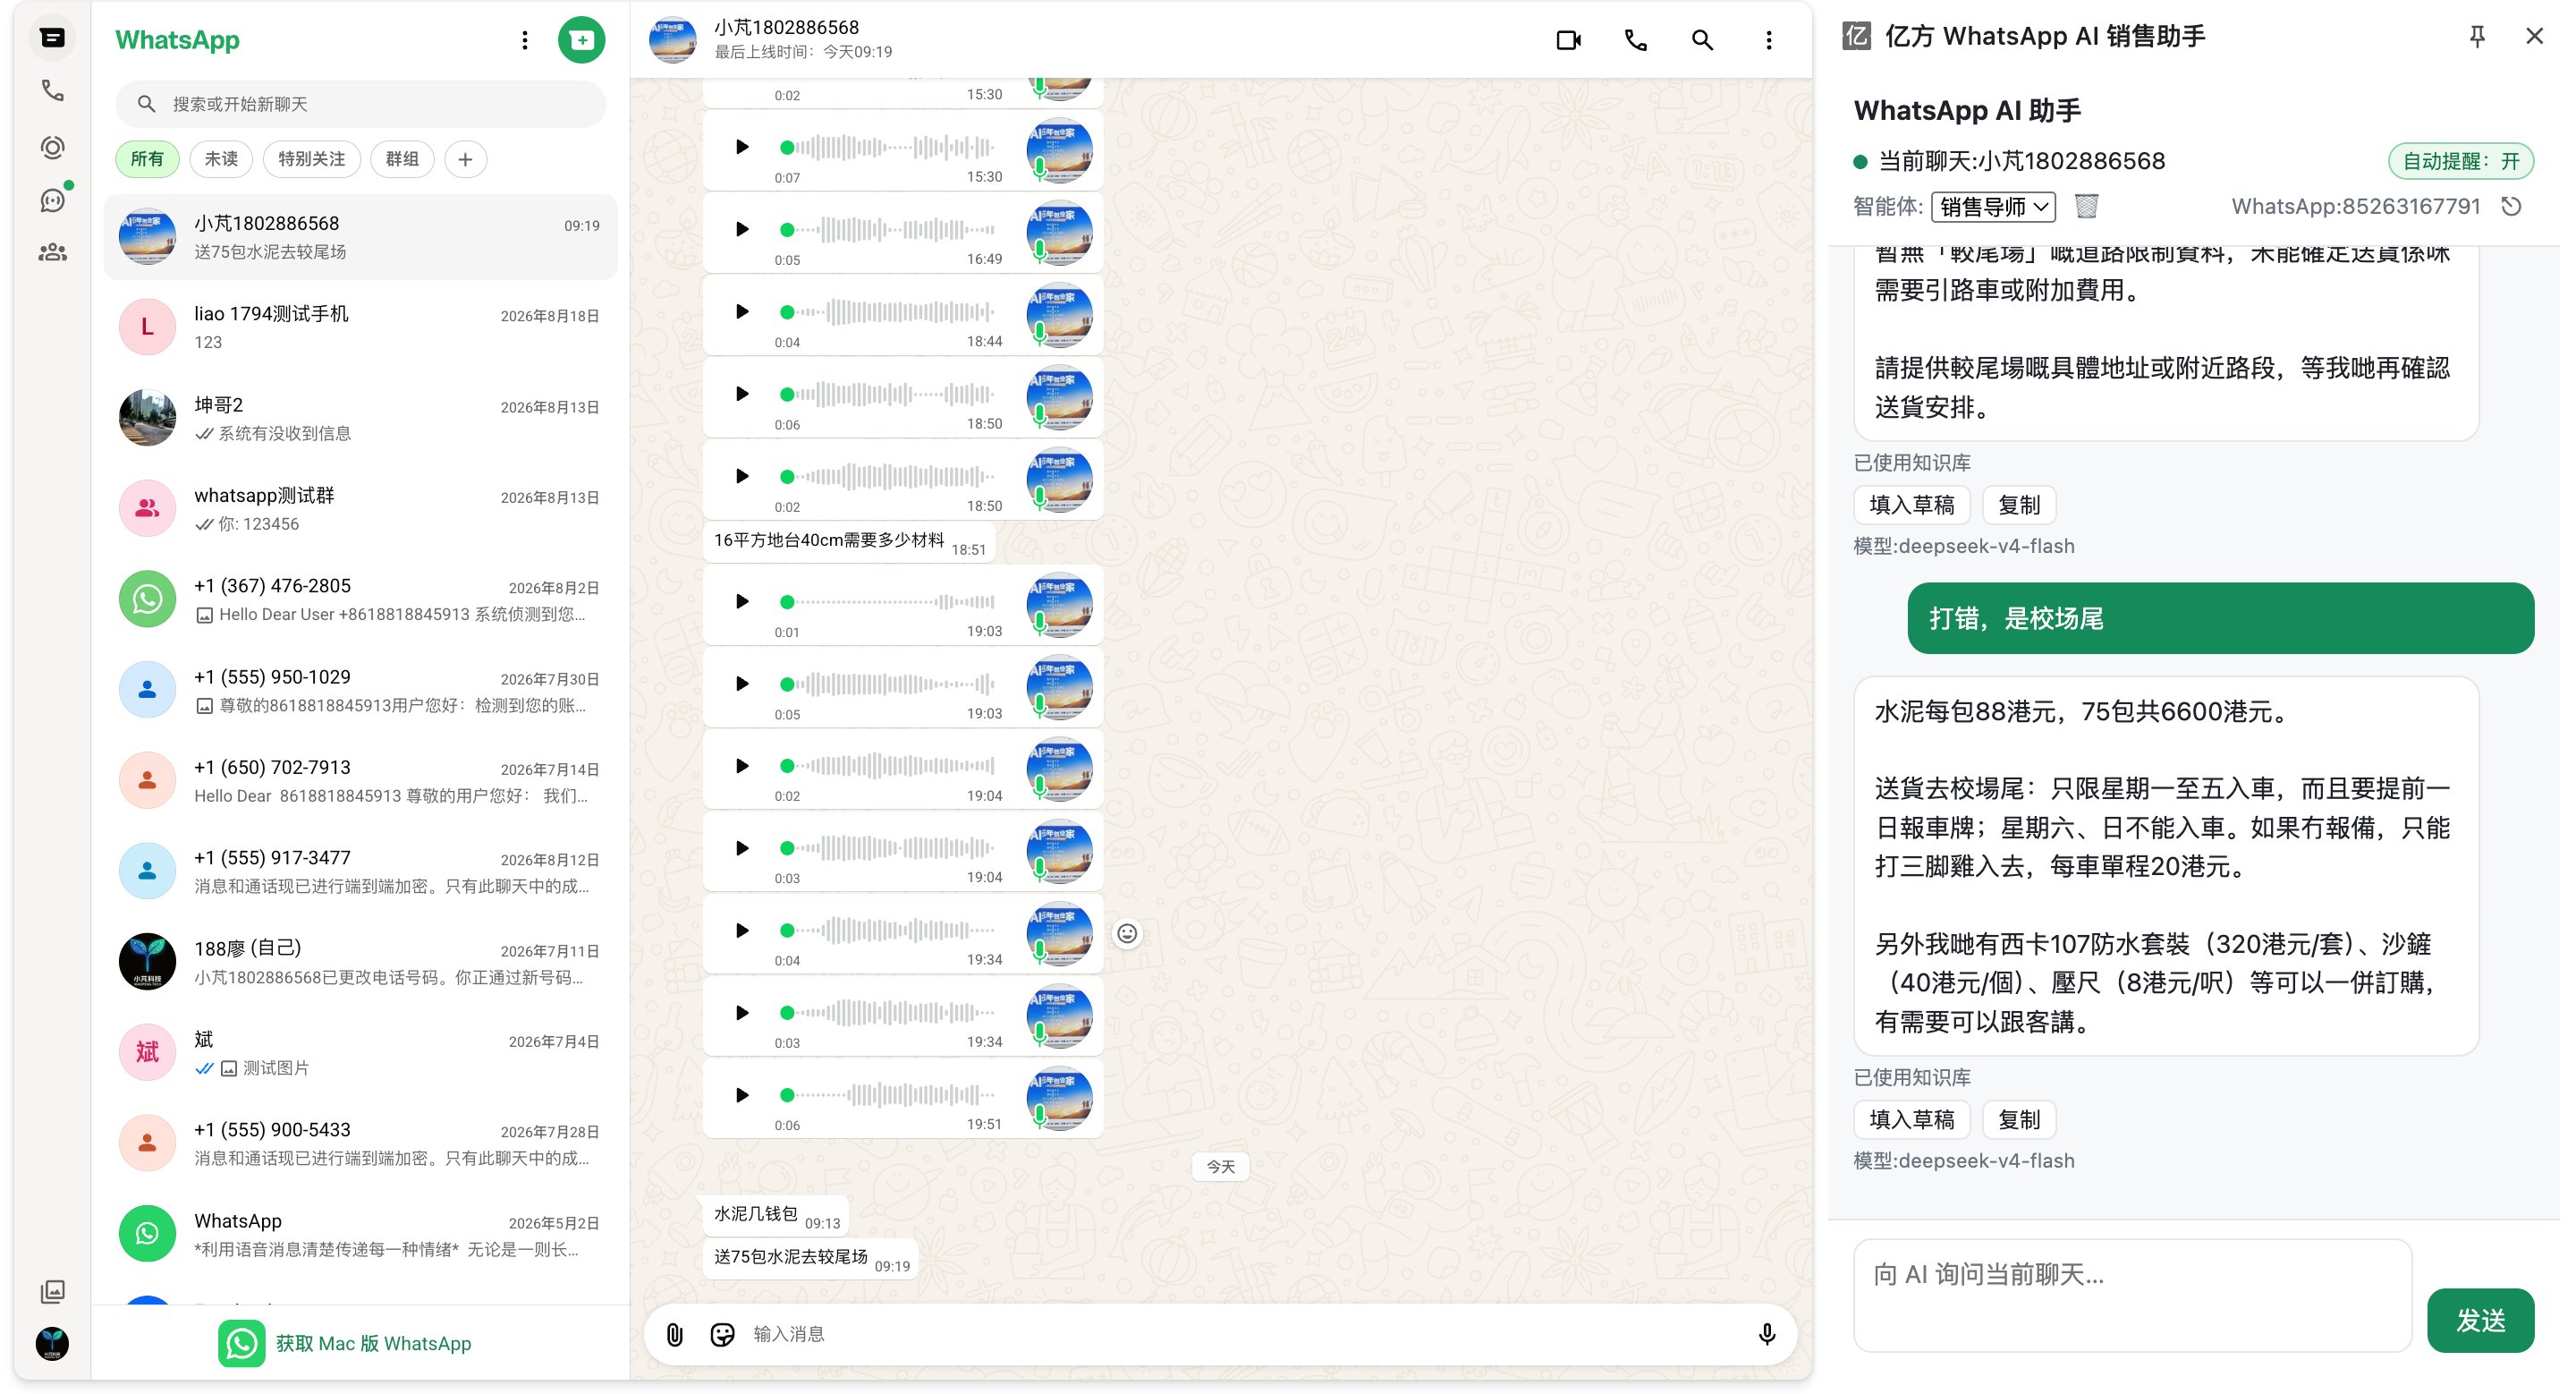
Task: Open the media gallery icon in sidebar
Action: 52,1291
